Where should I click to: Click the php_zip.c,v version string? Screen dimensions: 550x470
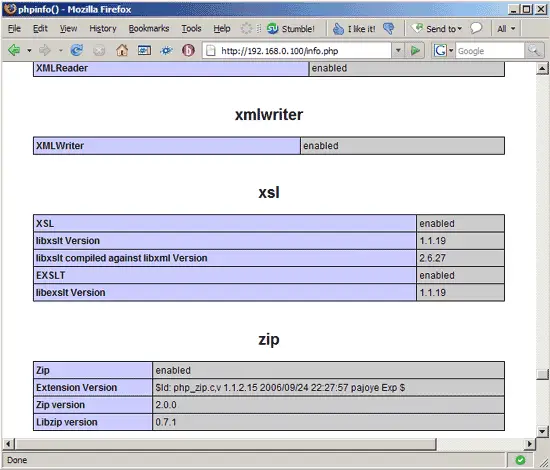[x=280, y=388]
